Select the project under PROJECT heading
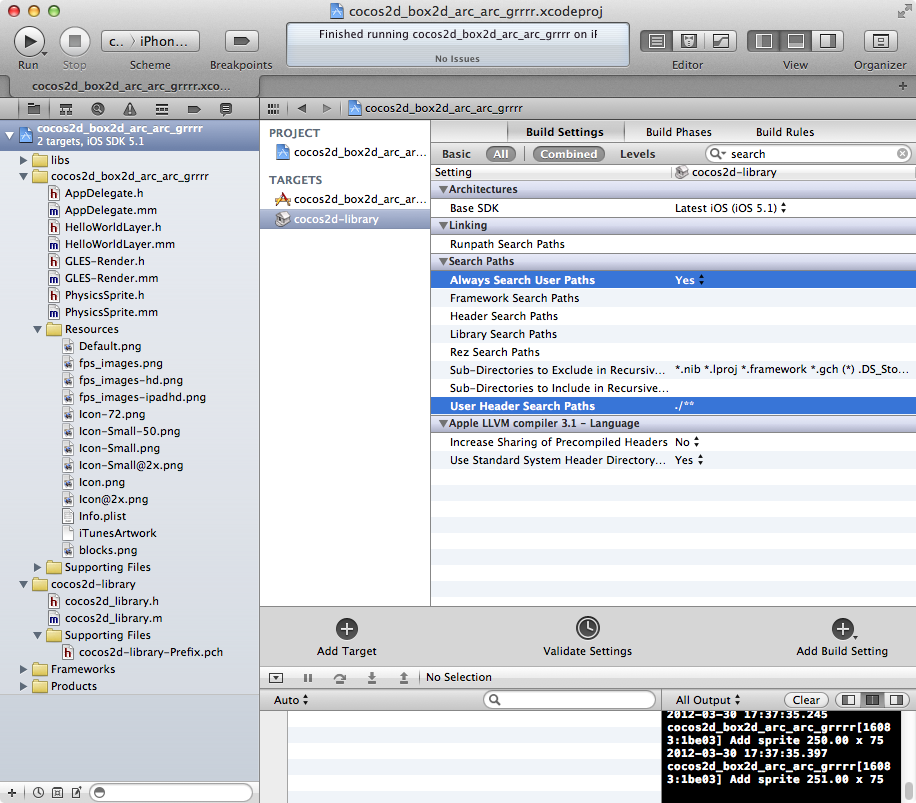 pos(345,152)
